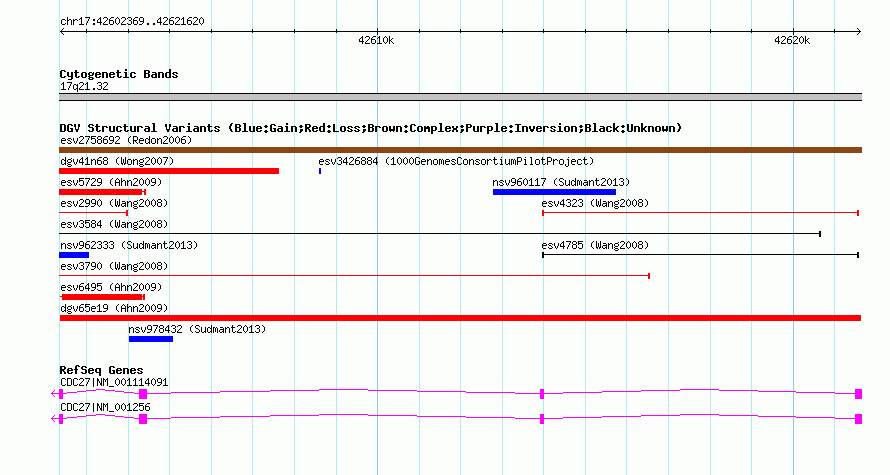Click the ruler's left end arrow
The height and width of the screenshot is (475, 890).
click(62, 32)
